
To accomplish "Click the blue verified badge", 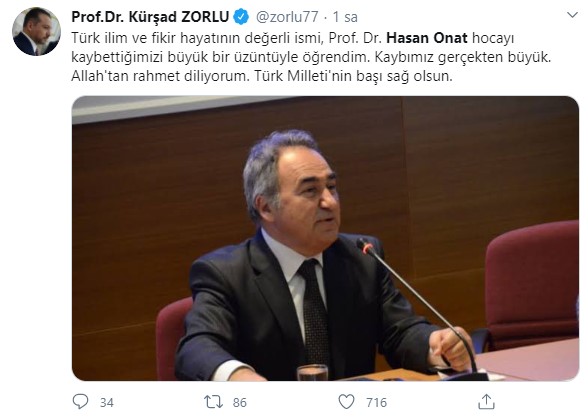I will point(241,17).
